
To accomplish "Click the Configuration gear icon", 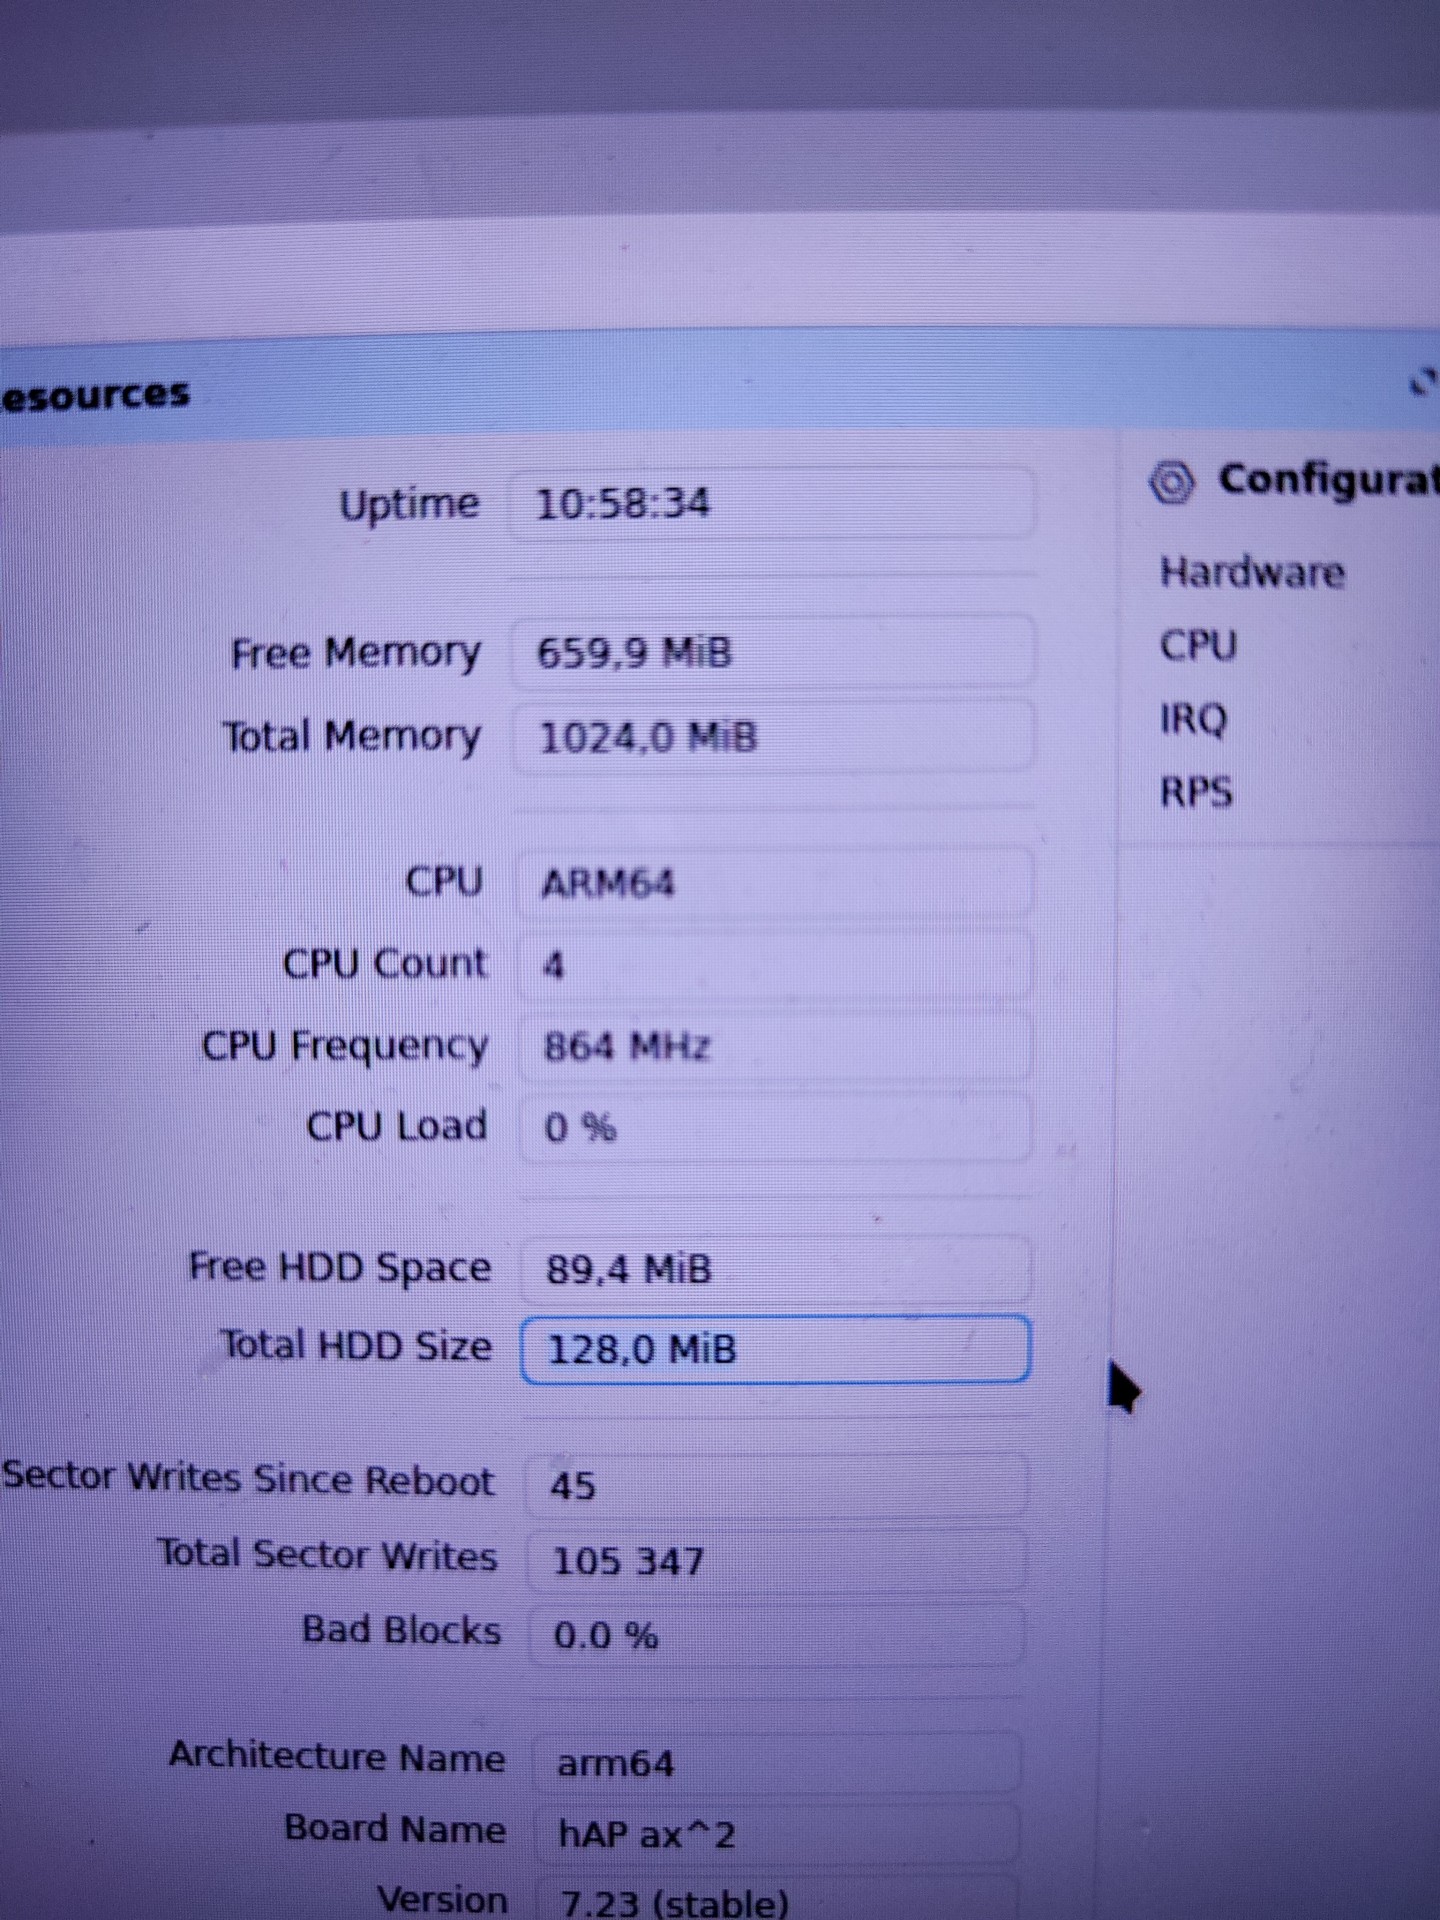I will point(1172,483).
